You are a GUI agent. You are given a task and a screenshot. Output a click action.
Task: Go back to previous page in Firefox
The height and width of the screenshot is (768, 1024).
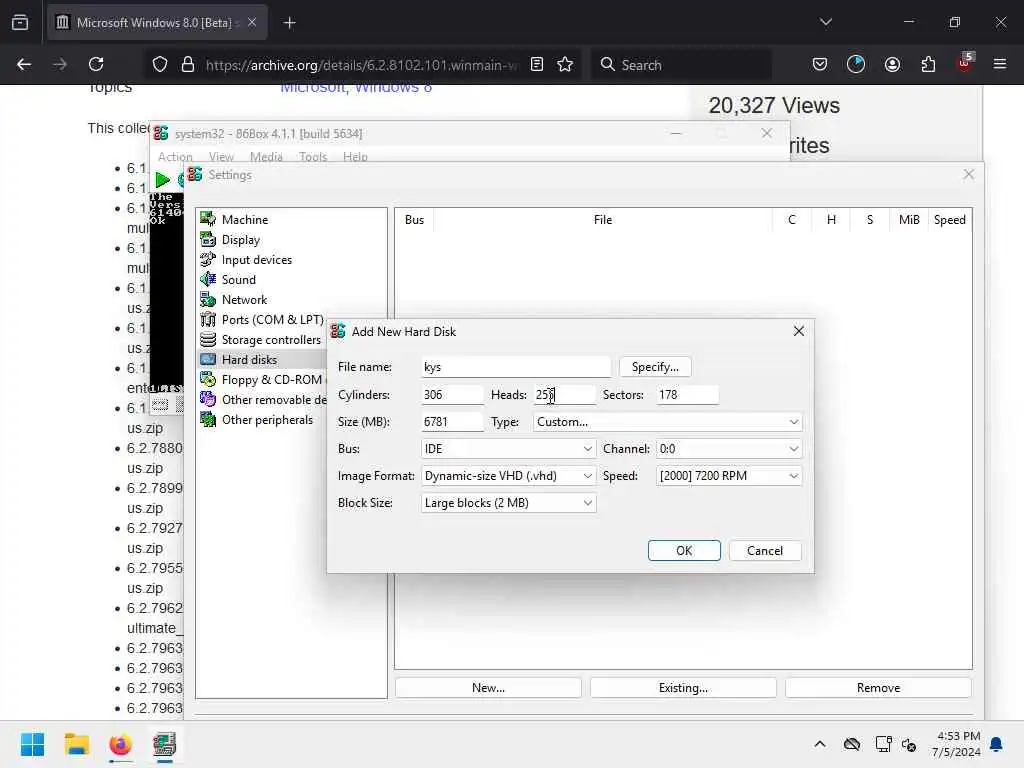tap(24, 64)
